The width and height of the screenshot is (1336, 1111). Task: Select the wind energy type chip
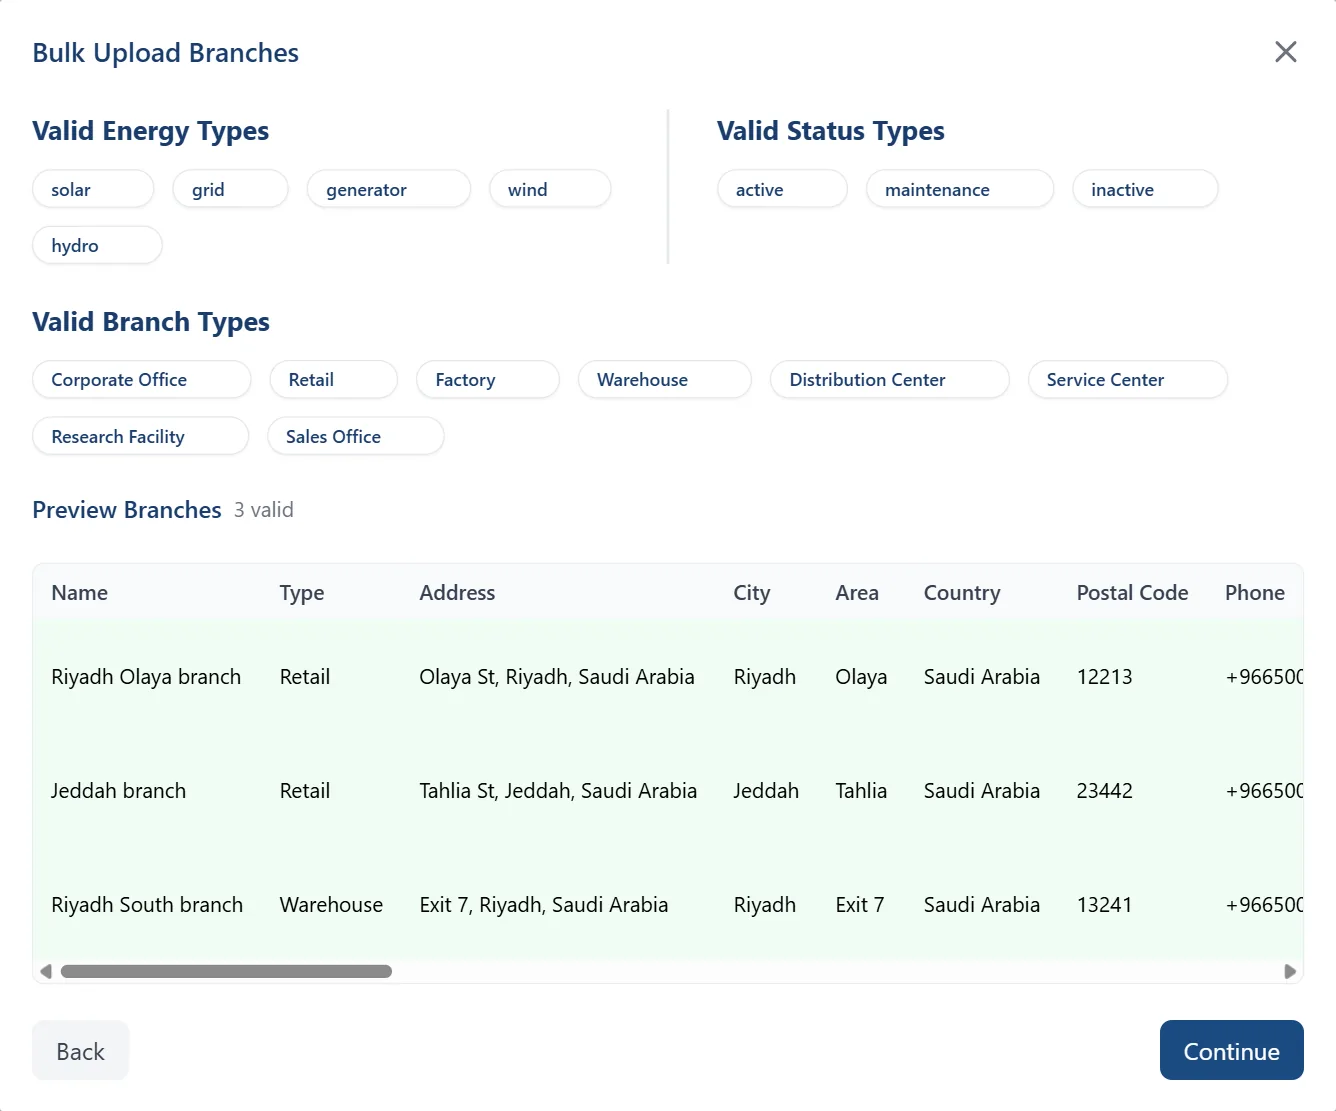pos(550,189)
